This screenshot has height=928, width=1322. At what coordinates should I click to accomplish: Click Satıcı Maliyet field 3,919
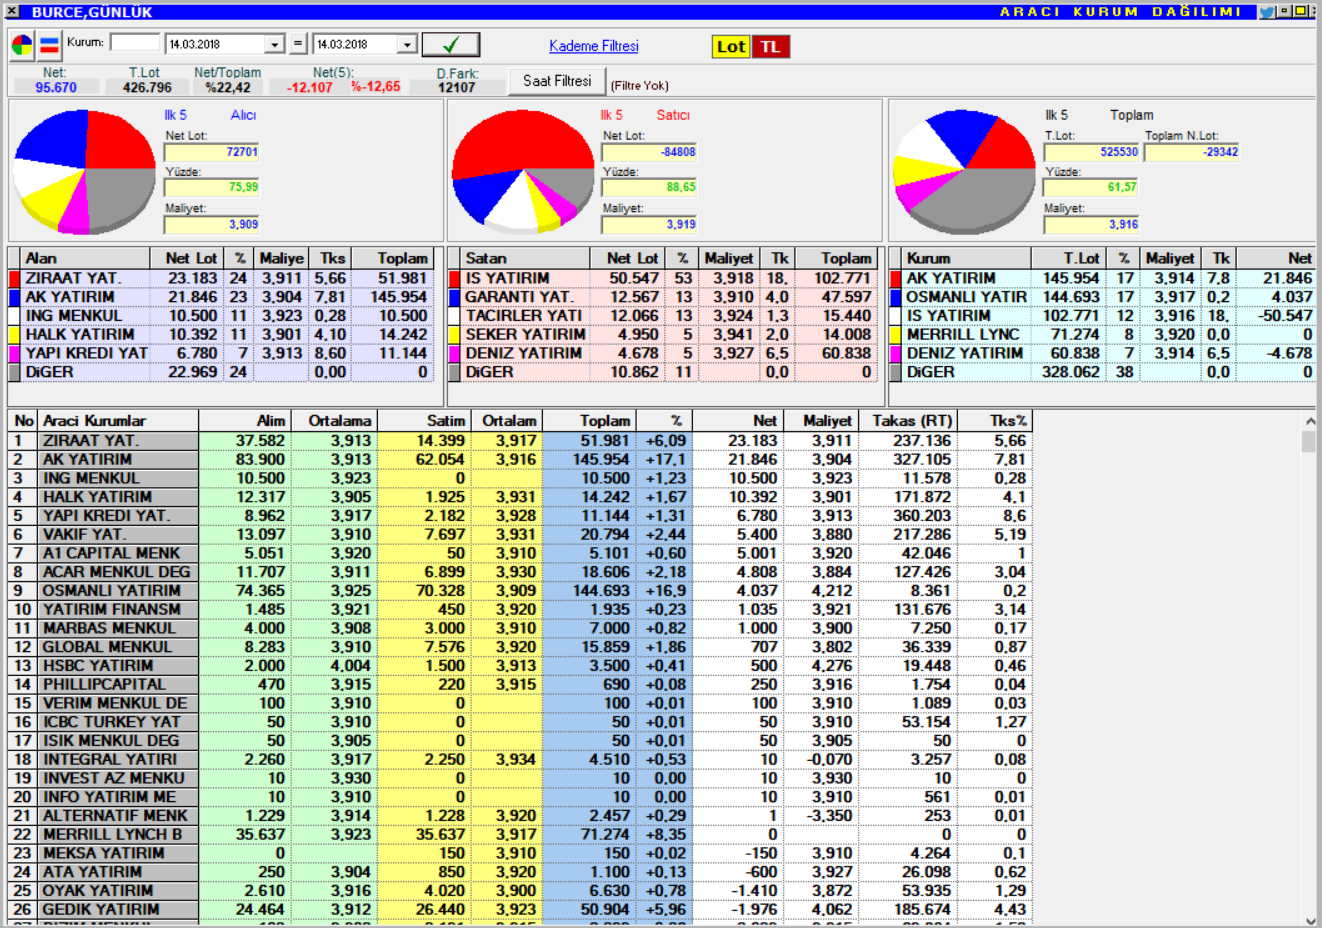(x=649, y=224)
